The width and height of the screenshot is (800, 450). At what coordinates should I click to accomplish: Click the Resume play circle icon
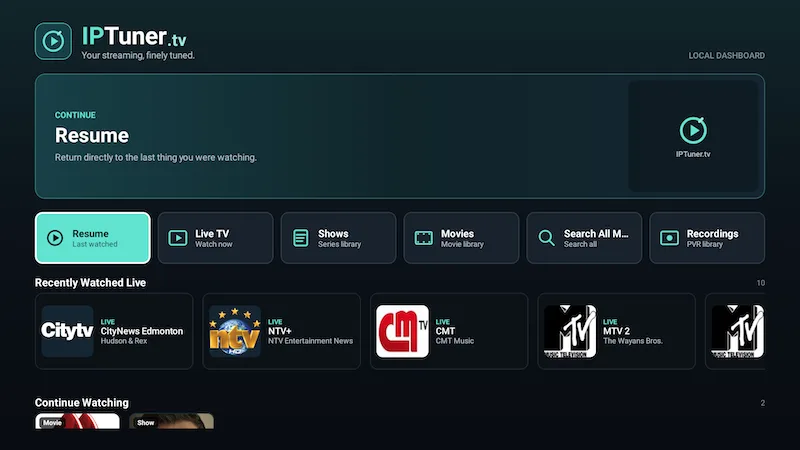click(55, 238)
